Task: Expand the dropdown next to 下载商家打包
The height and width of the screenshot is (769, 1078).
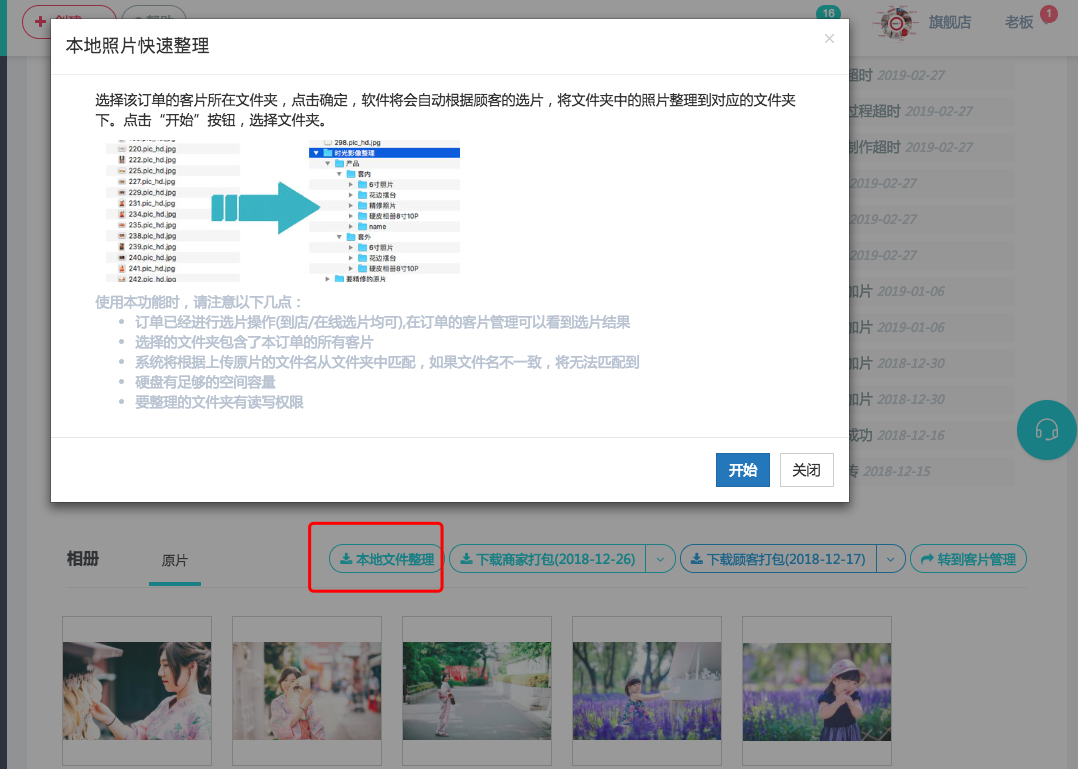Action: pyautogui.click(x=661, y=559)
